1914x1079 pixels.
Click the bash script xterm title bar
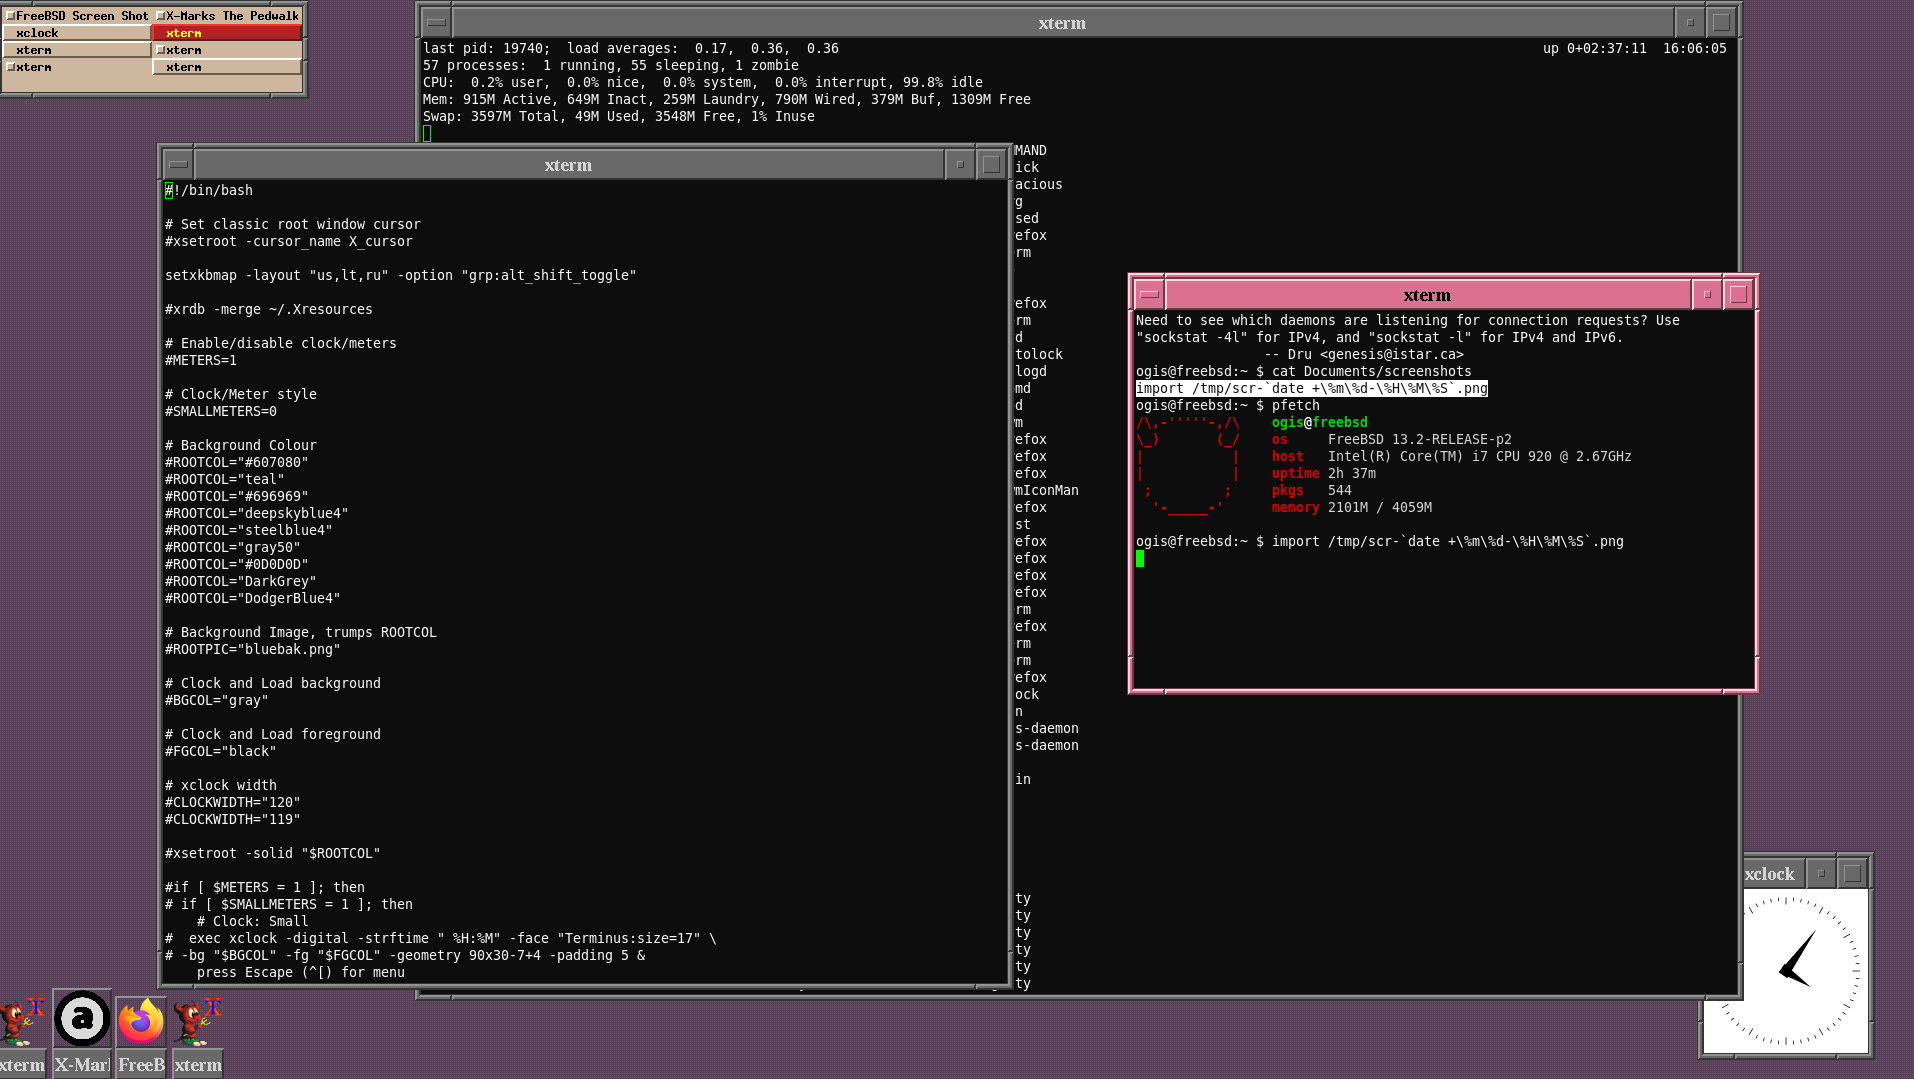(x=568, y=164)
